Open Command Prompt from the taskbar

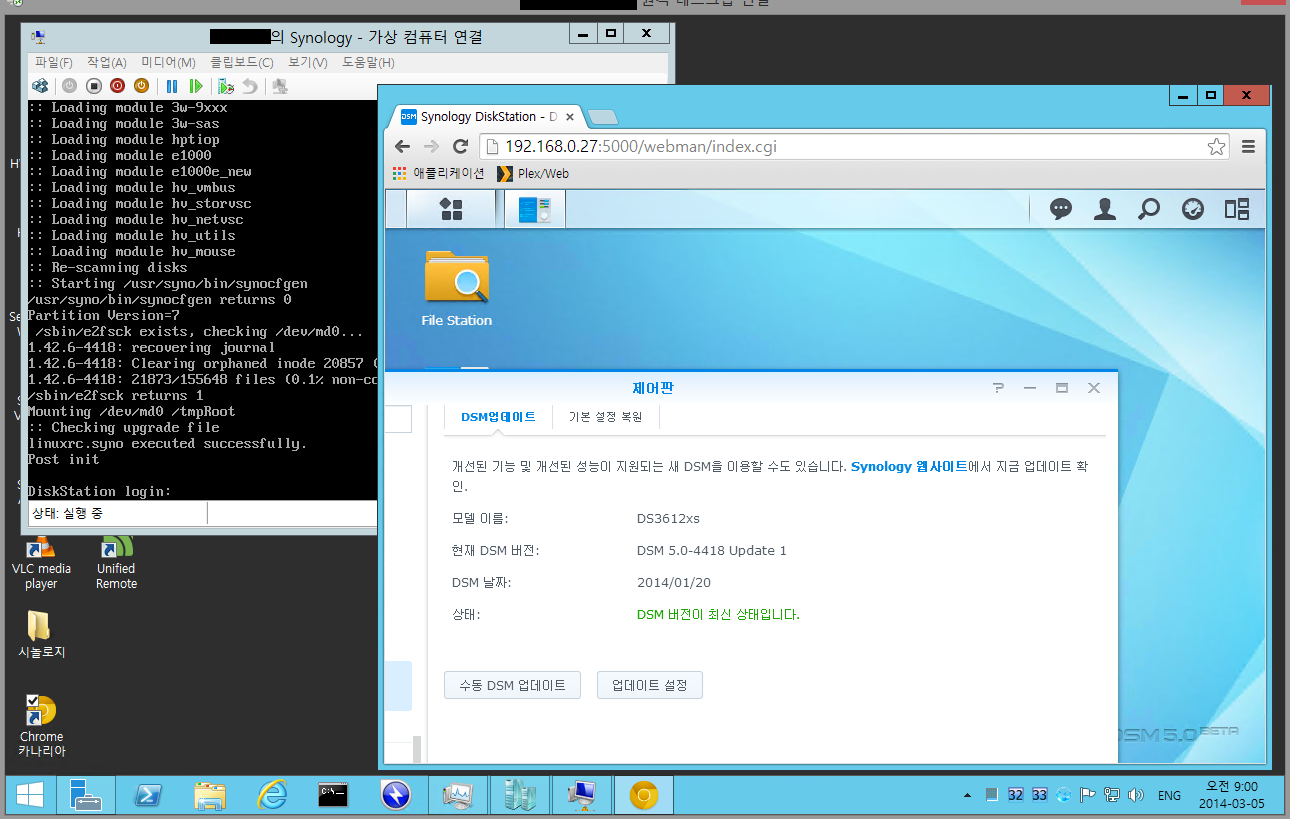pyautogui.click(x=333, y=796)
